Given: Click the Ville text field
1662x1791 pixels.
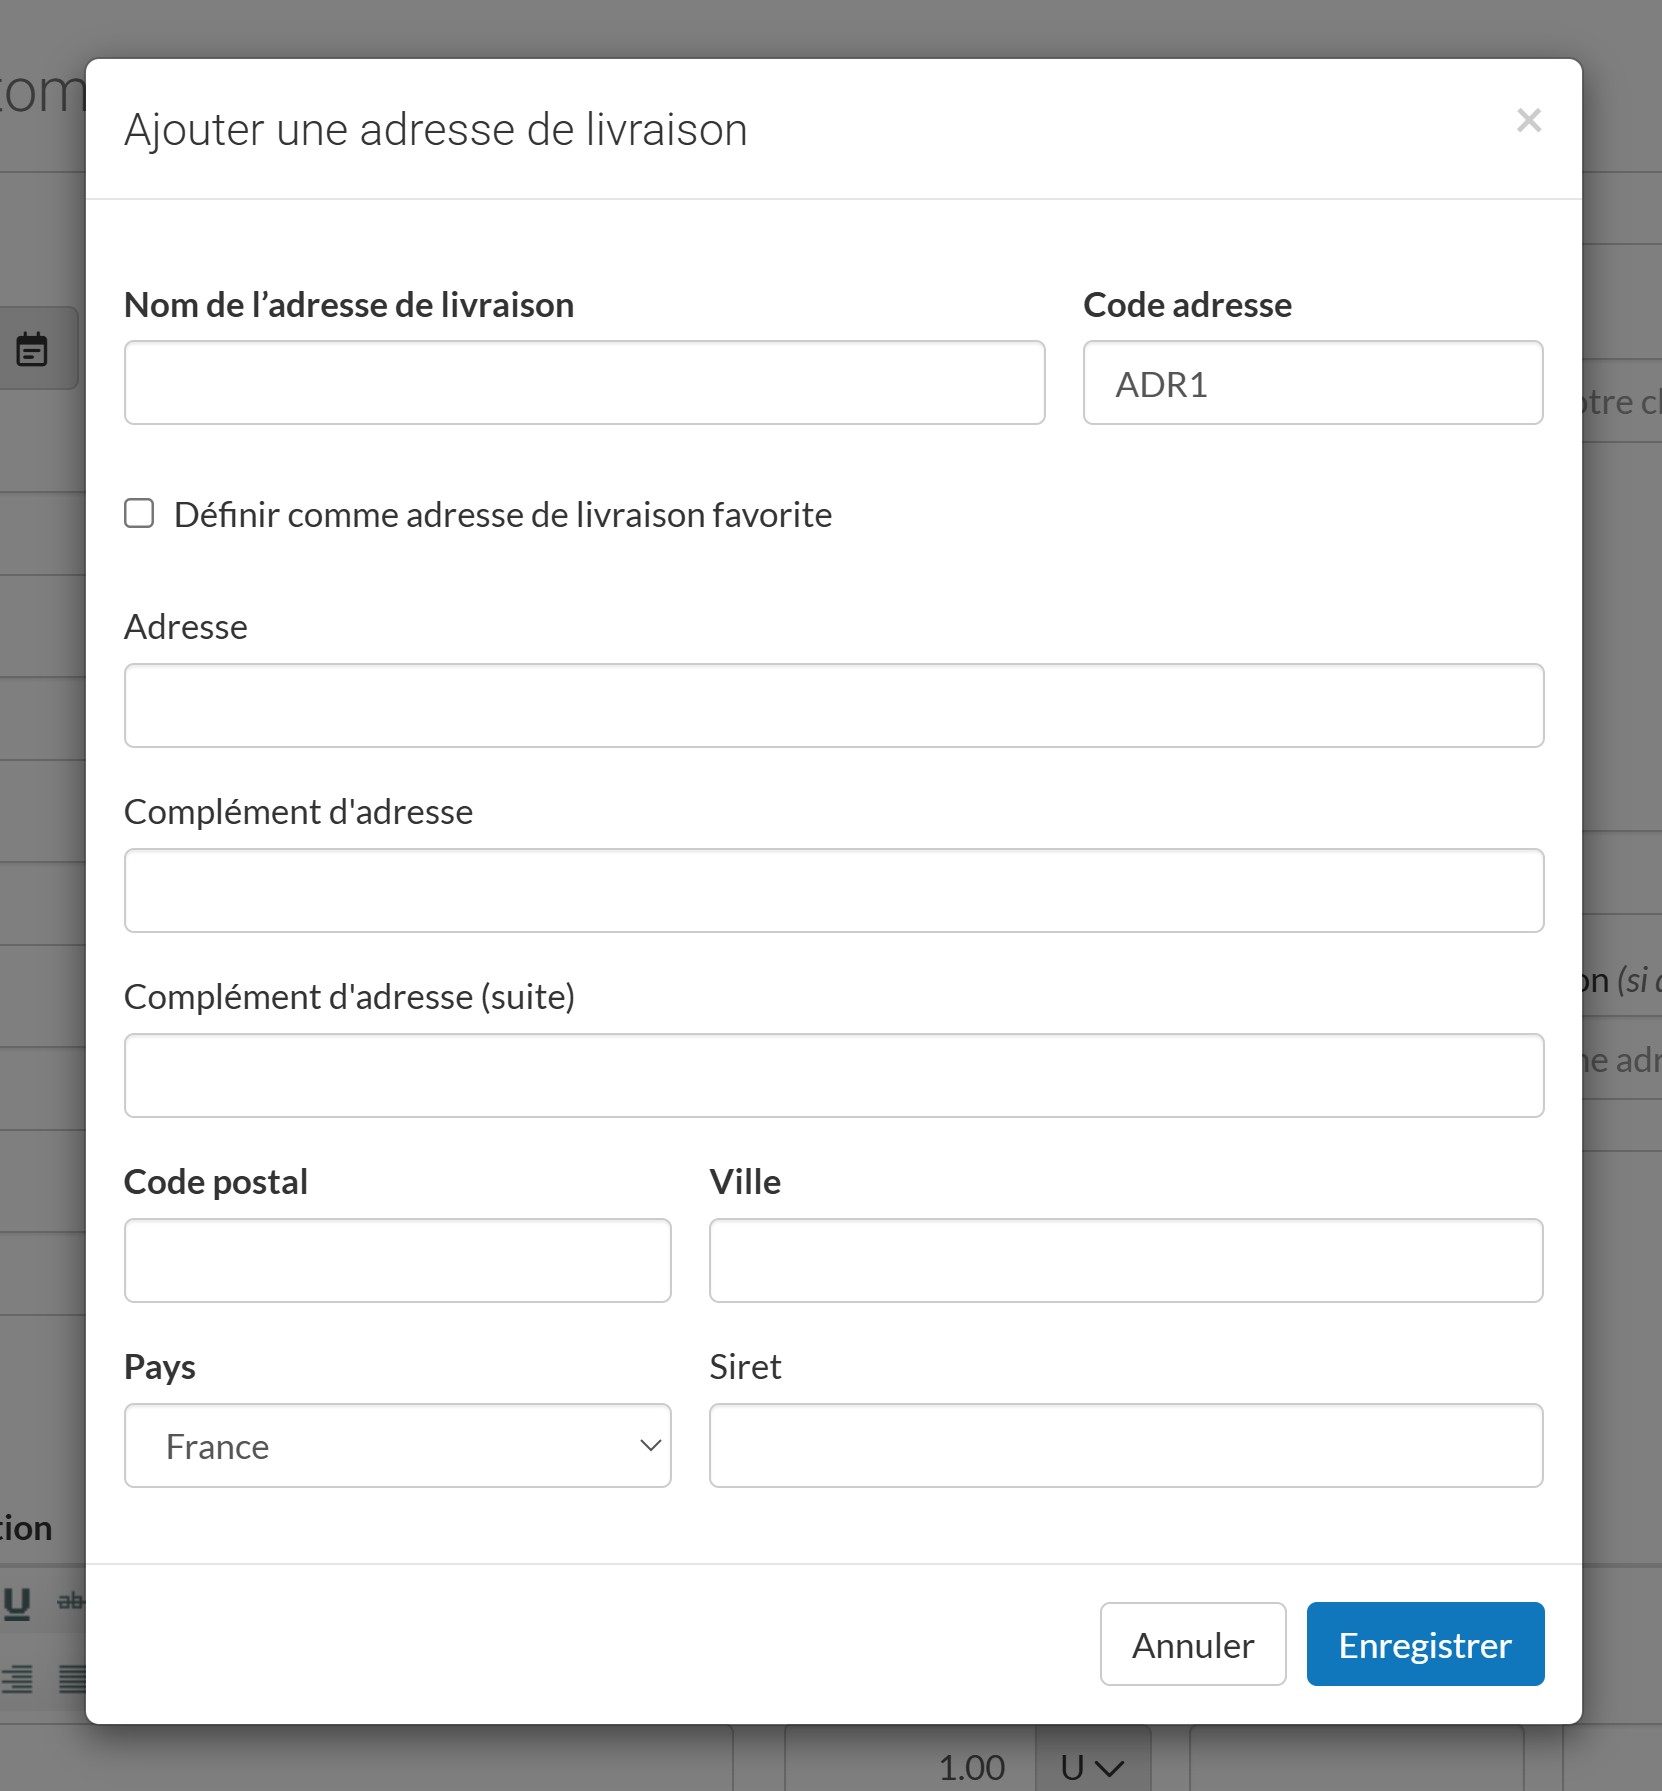Looking at the screenshot, I should coord(1125,1261).
